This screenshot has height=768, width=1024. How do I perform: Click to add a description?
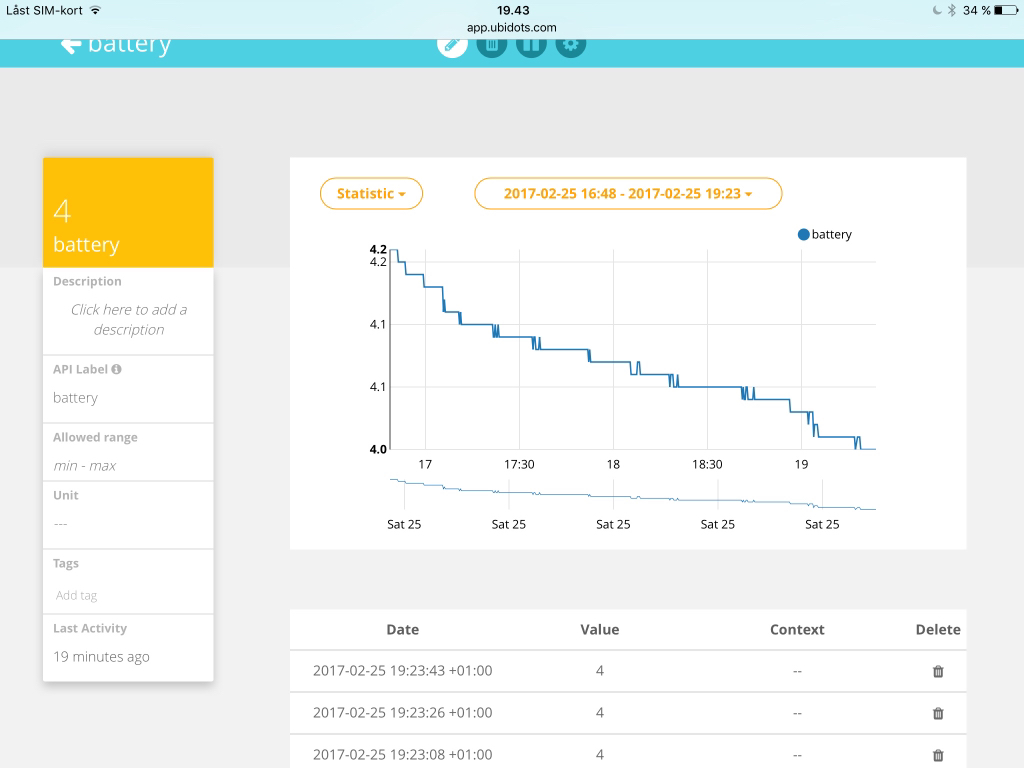coord(128,319)
